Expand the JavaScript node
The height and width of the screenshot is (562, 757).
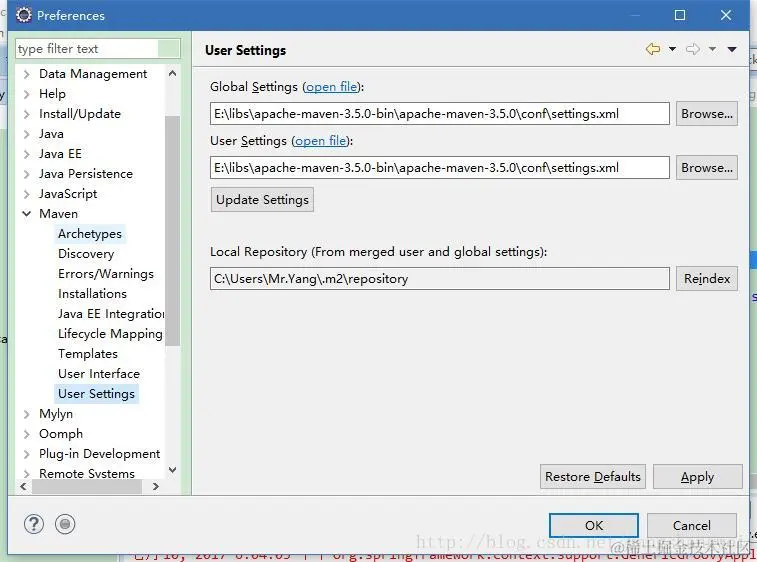[x=27, y=194]
